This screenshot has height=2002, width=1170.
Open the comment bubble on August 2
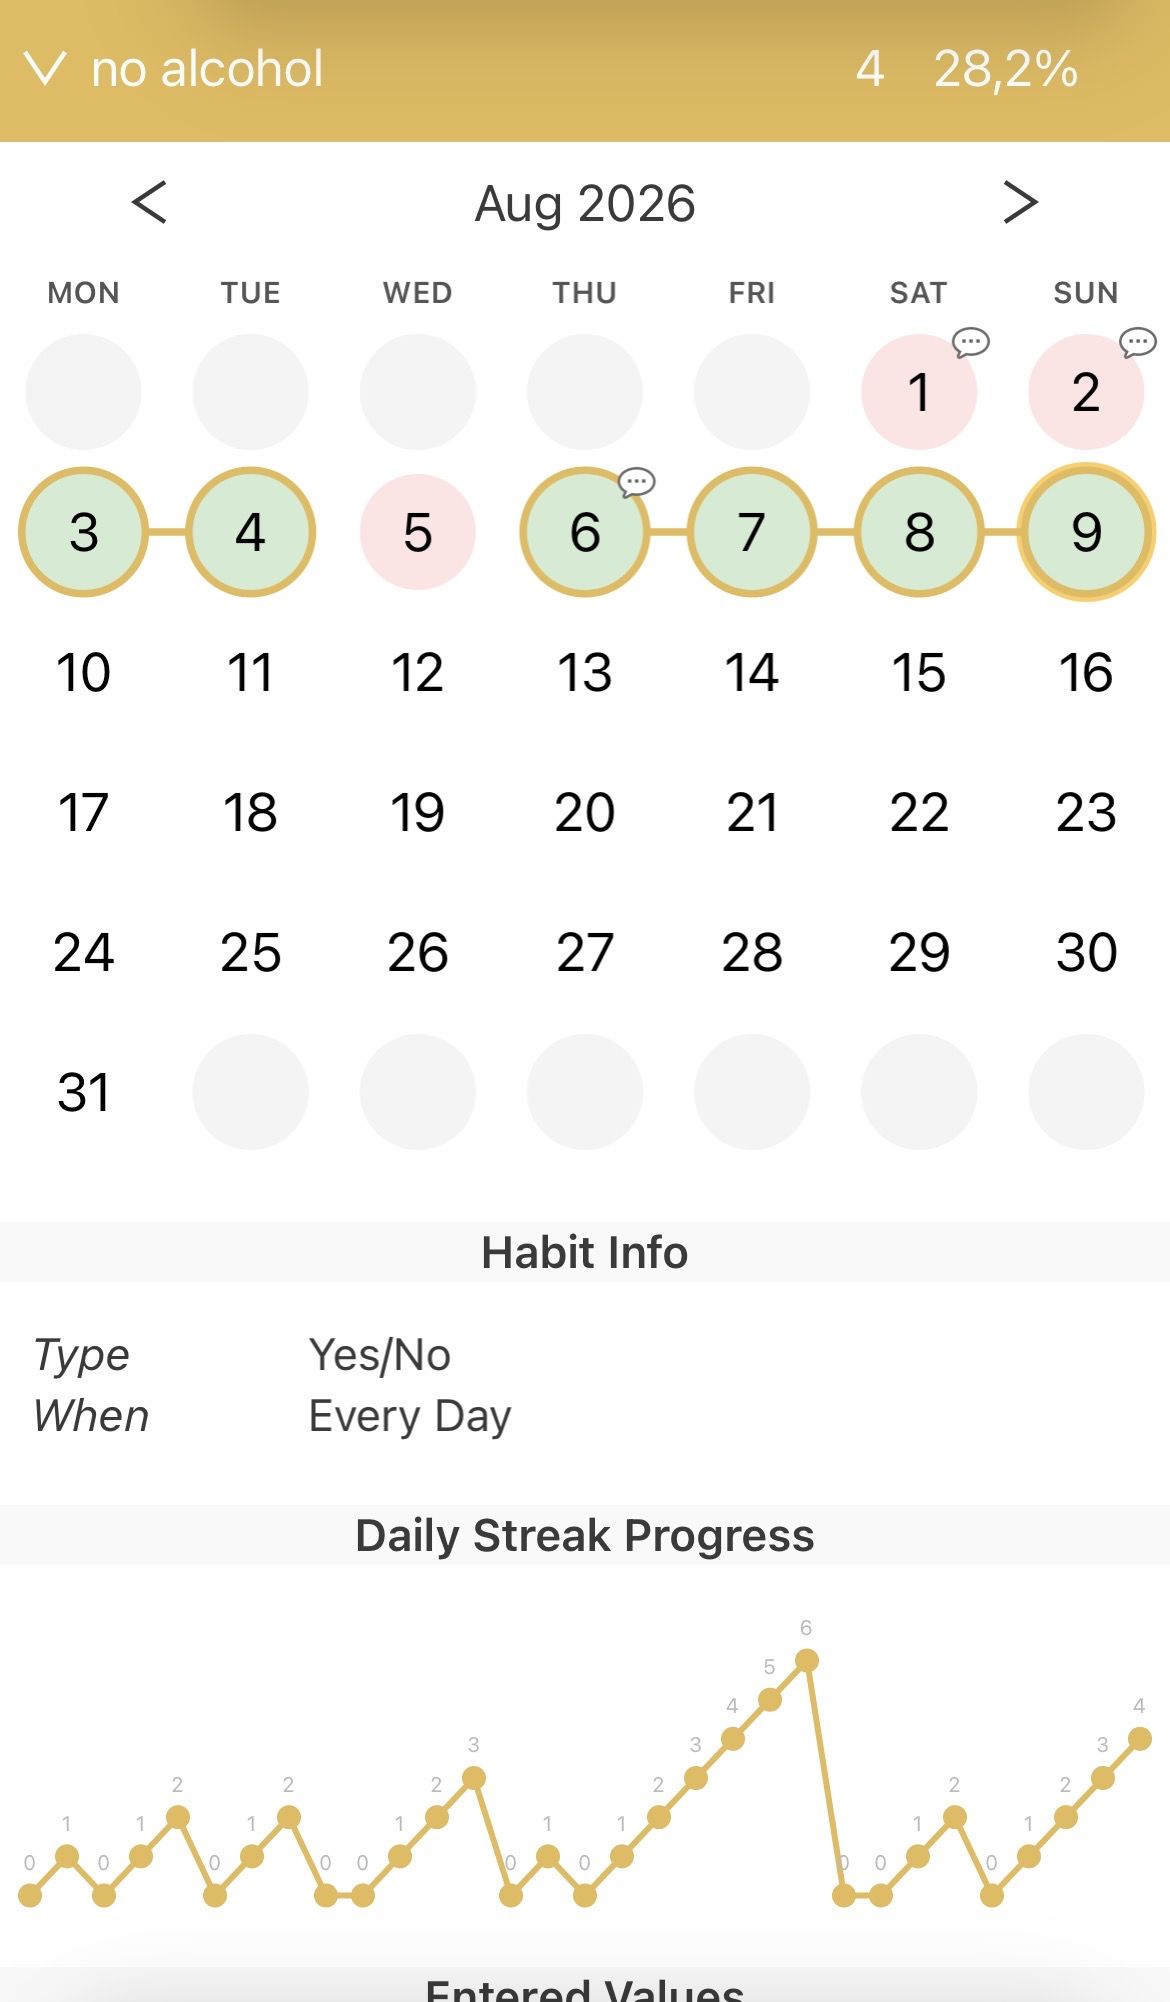coord(1137,342)
